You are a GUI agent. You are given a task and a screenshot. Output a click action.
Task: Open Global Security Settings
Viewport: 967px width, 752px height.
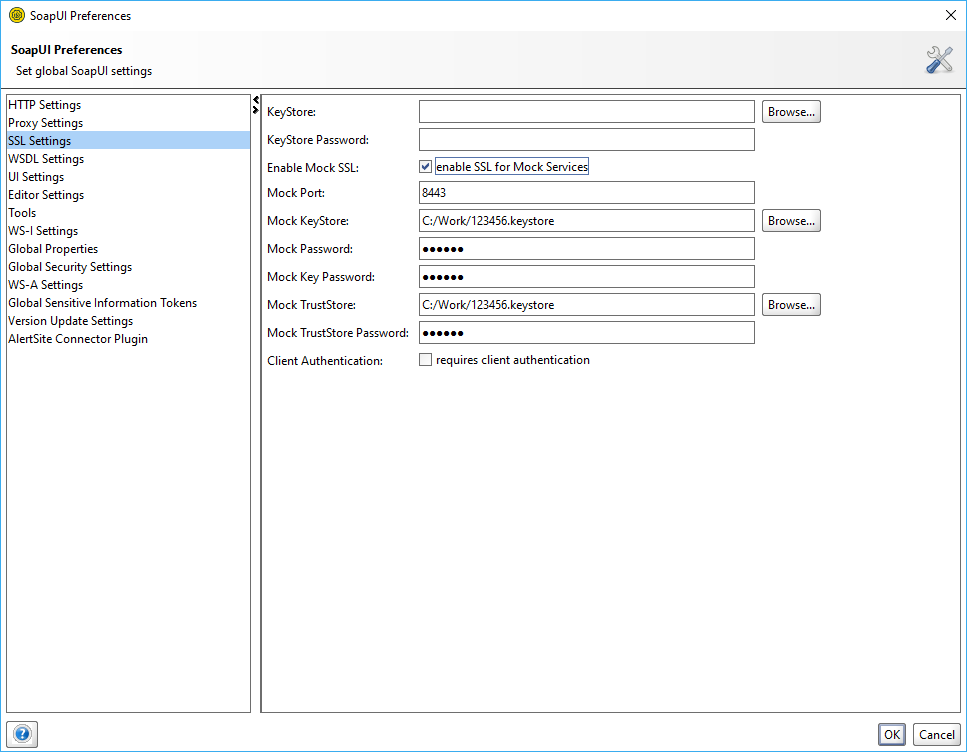coord(69,266)
